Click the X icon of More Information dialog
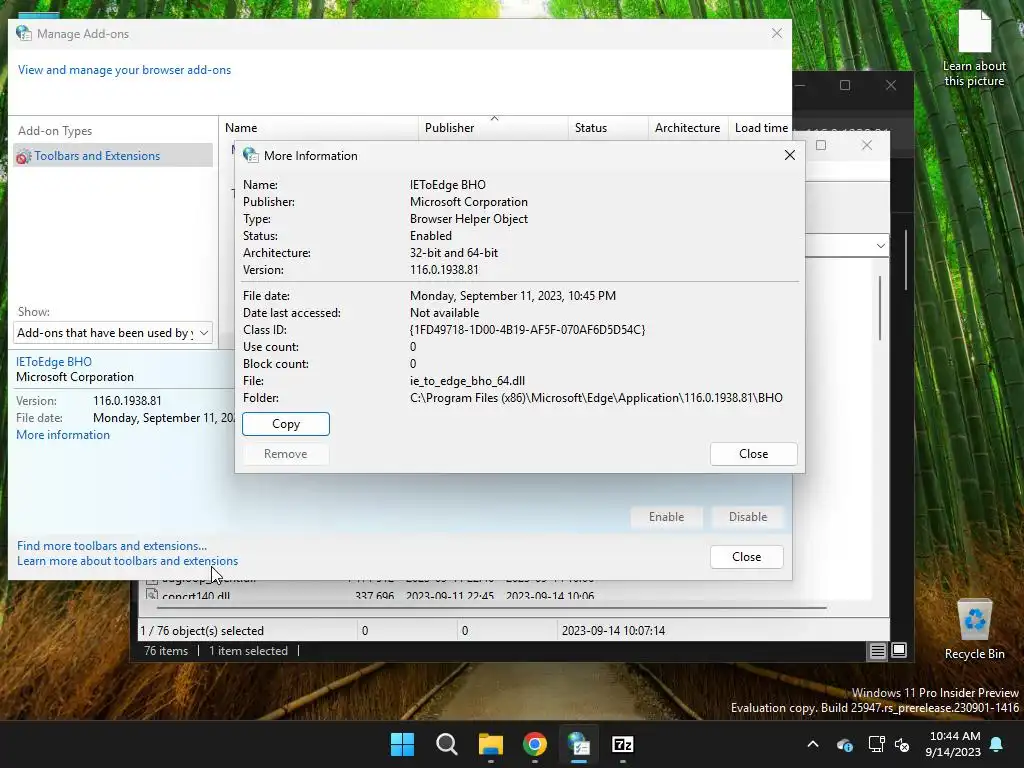 click(x=790, y=155)
